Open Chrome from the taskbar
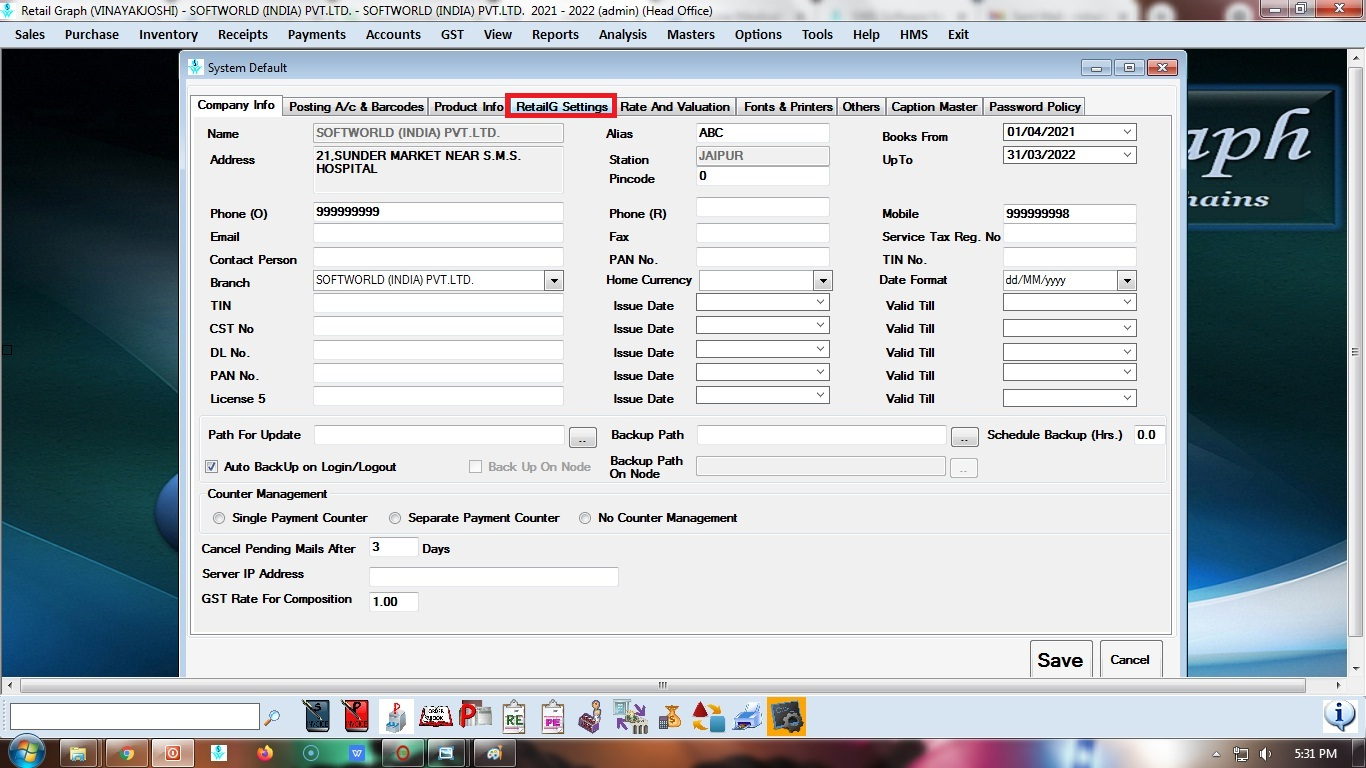 click(127, 753)
